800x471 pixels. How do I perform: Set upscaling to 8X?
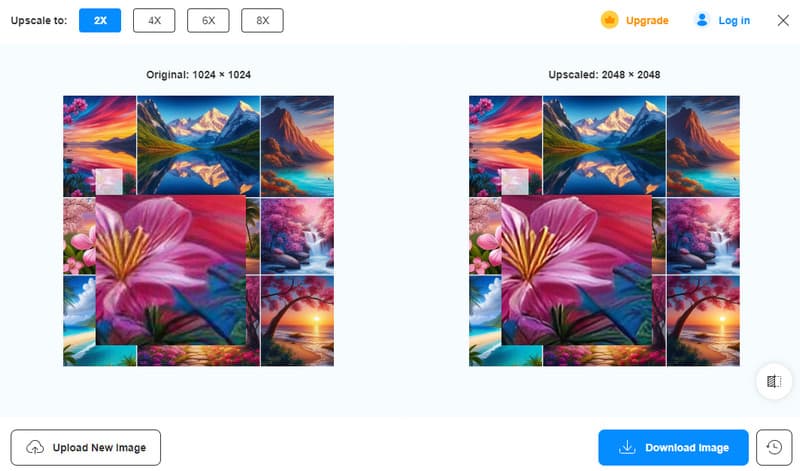point(262,20)
